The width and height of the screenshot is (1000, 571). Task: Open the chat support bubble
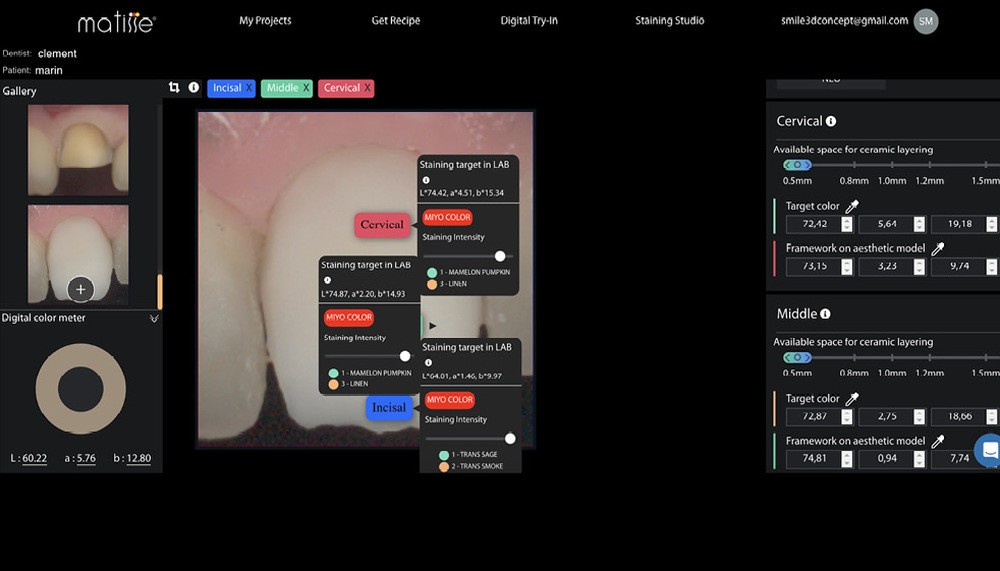point(988,451)
